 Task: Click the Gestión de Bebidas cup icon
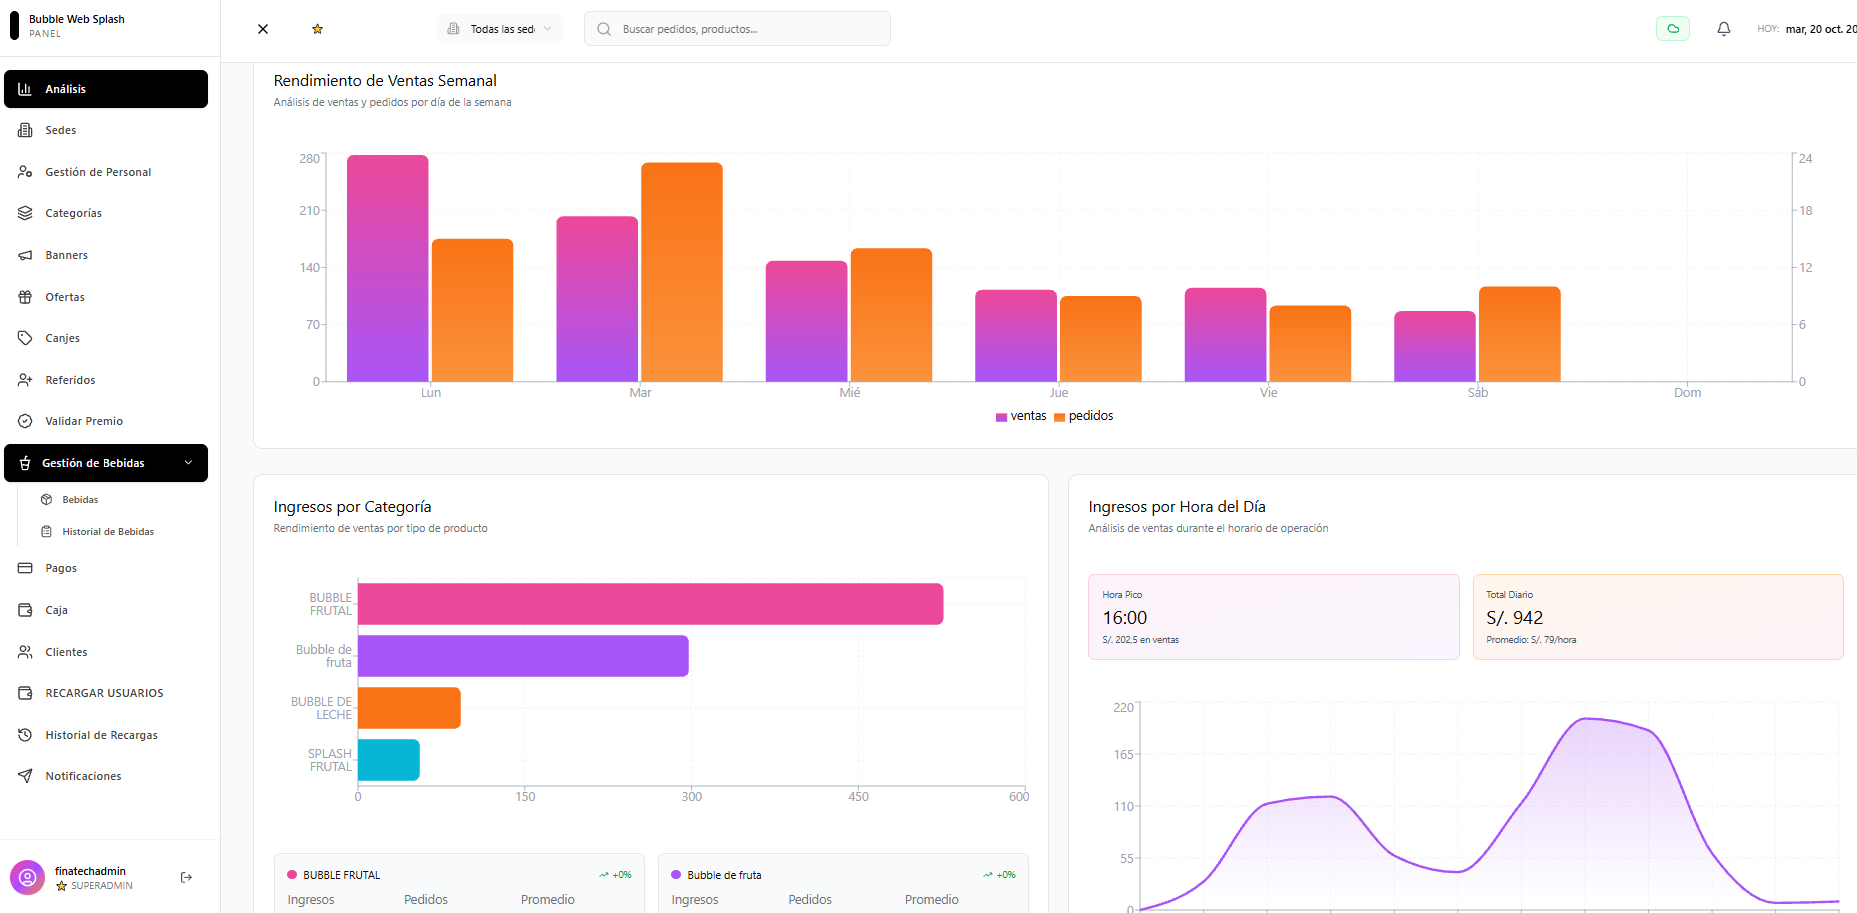[x=25, y=463]
